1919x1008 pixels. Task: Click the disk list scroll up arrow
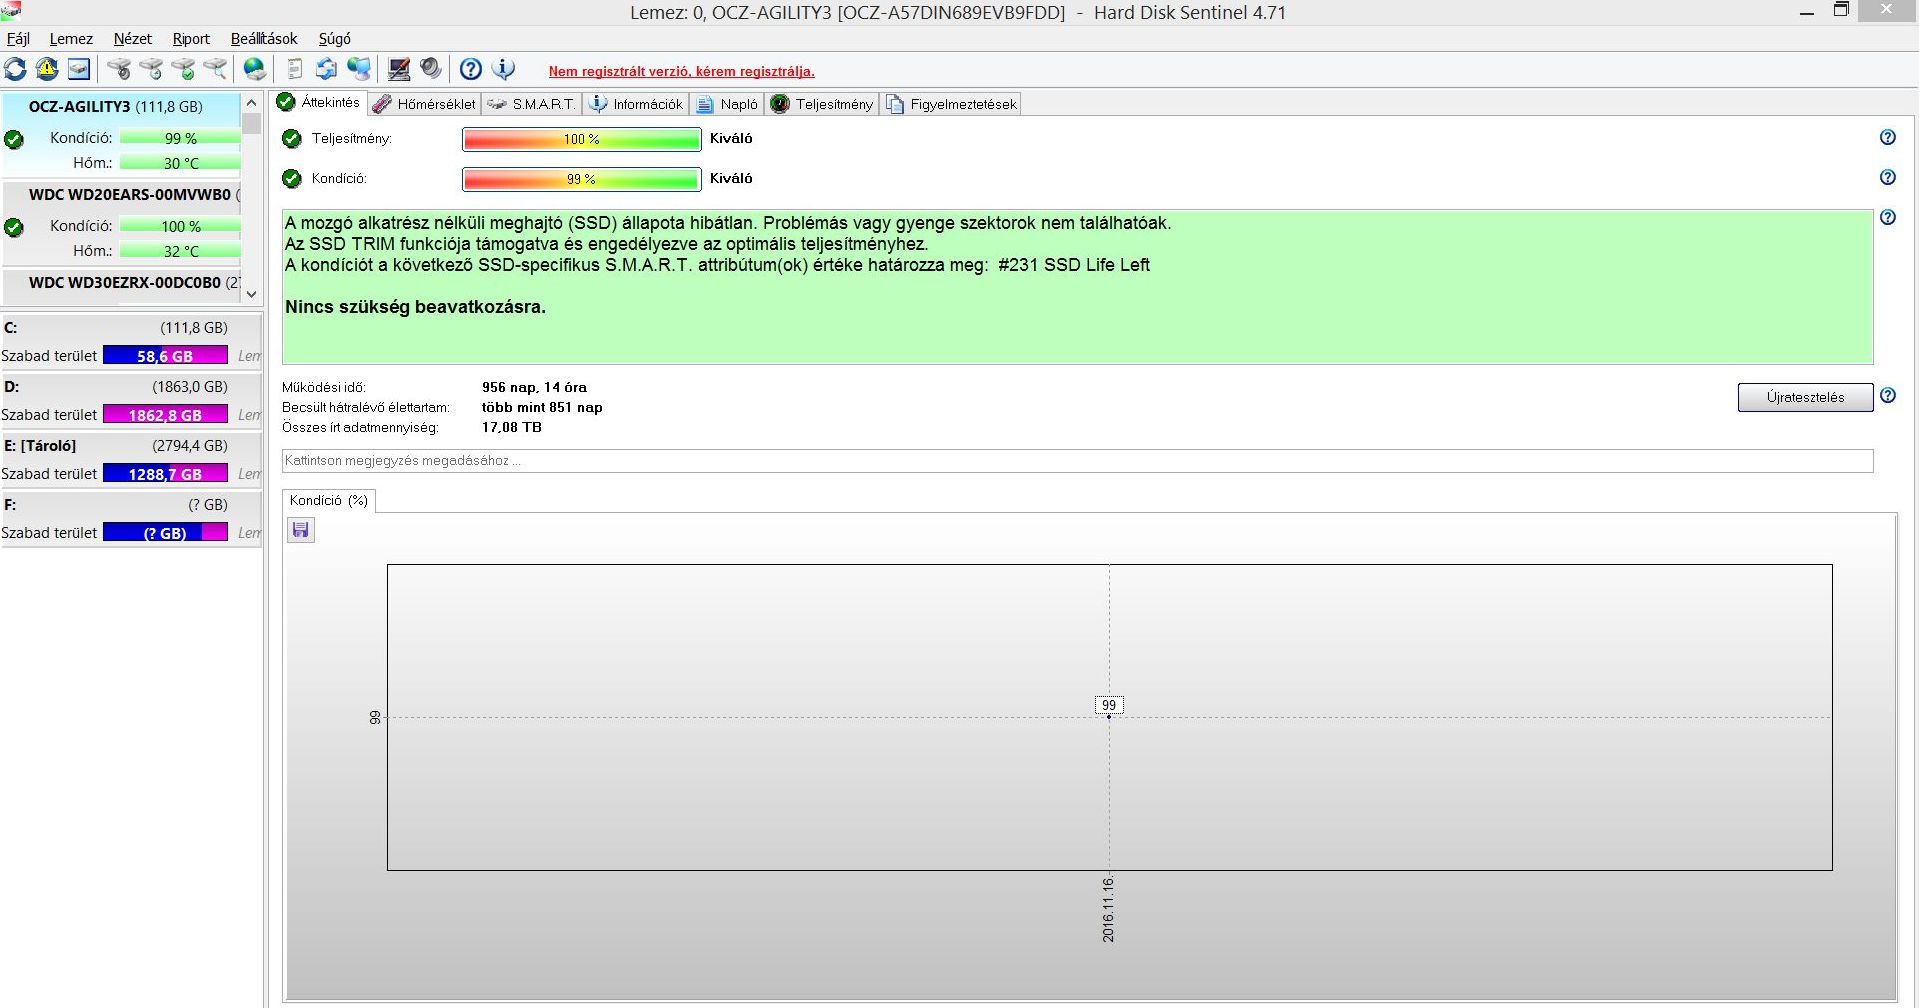pyautogui.click(x=252, y=103)
